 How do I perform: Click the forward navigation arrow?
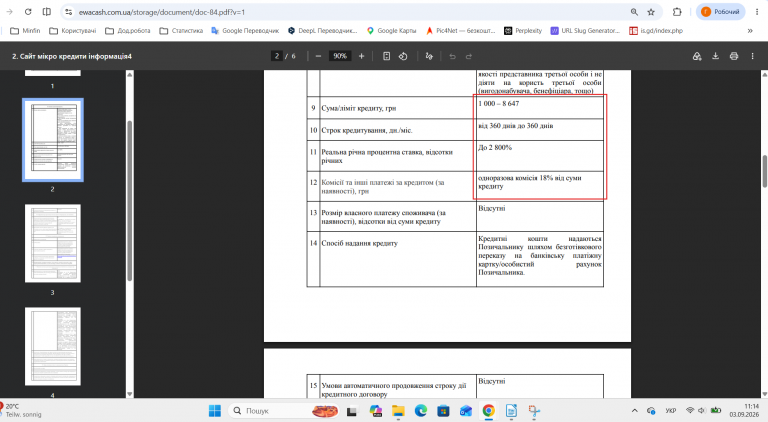[x=10, y=12]
